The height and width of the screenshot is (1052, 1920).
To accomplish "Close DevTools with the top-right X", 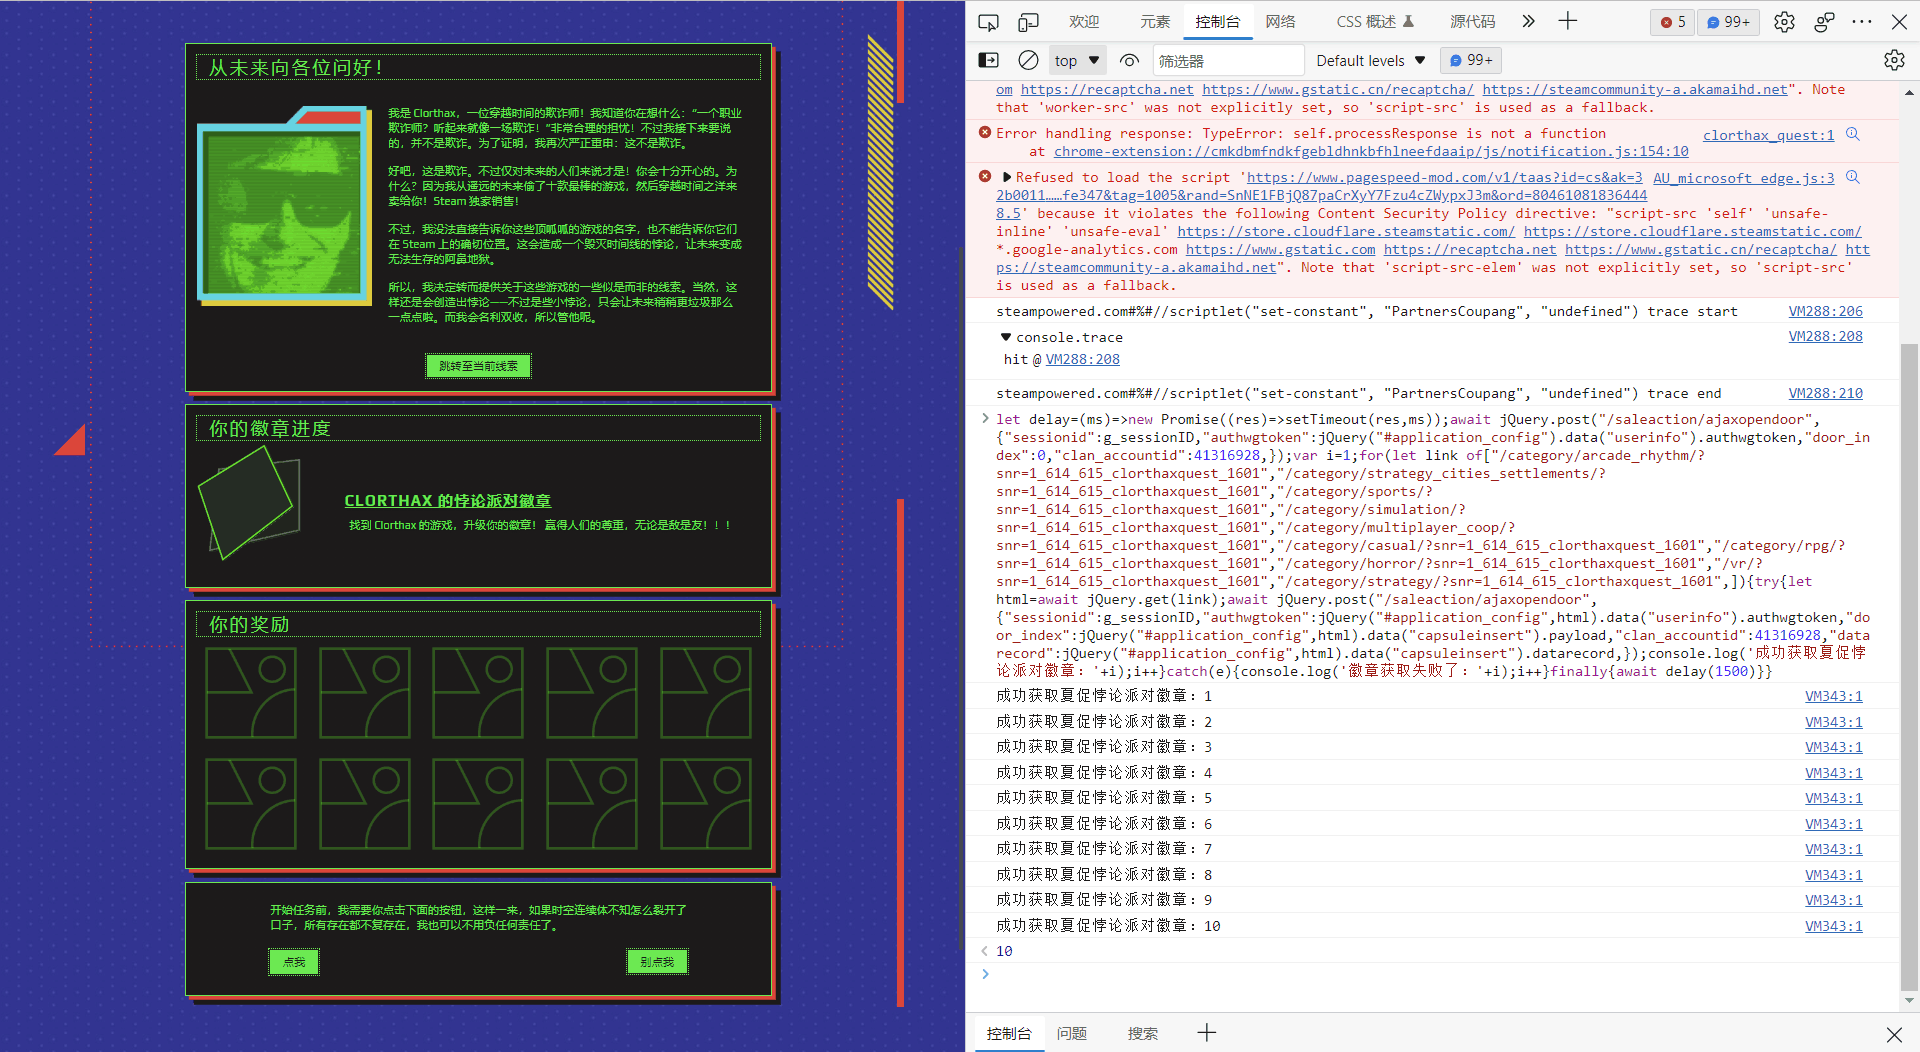I will tap(1899, 22).
